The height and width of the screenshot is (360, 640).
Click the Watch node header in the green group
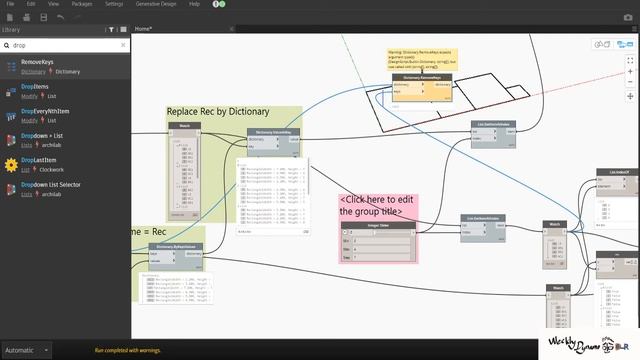pyautogui.click(x=184, y=126)
